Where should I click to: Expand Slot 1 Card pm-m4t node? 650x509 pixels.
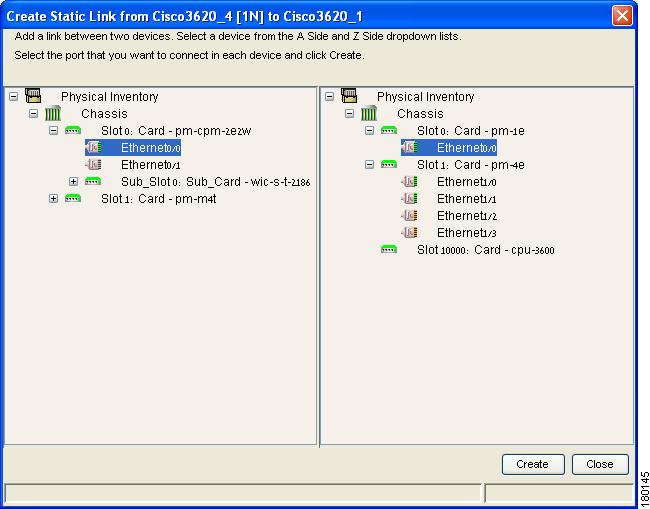coord(53,199)
